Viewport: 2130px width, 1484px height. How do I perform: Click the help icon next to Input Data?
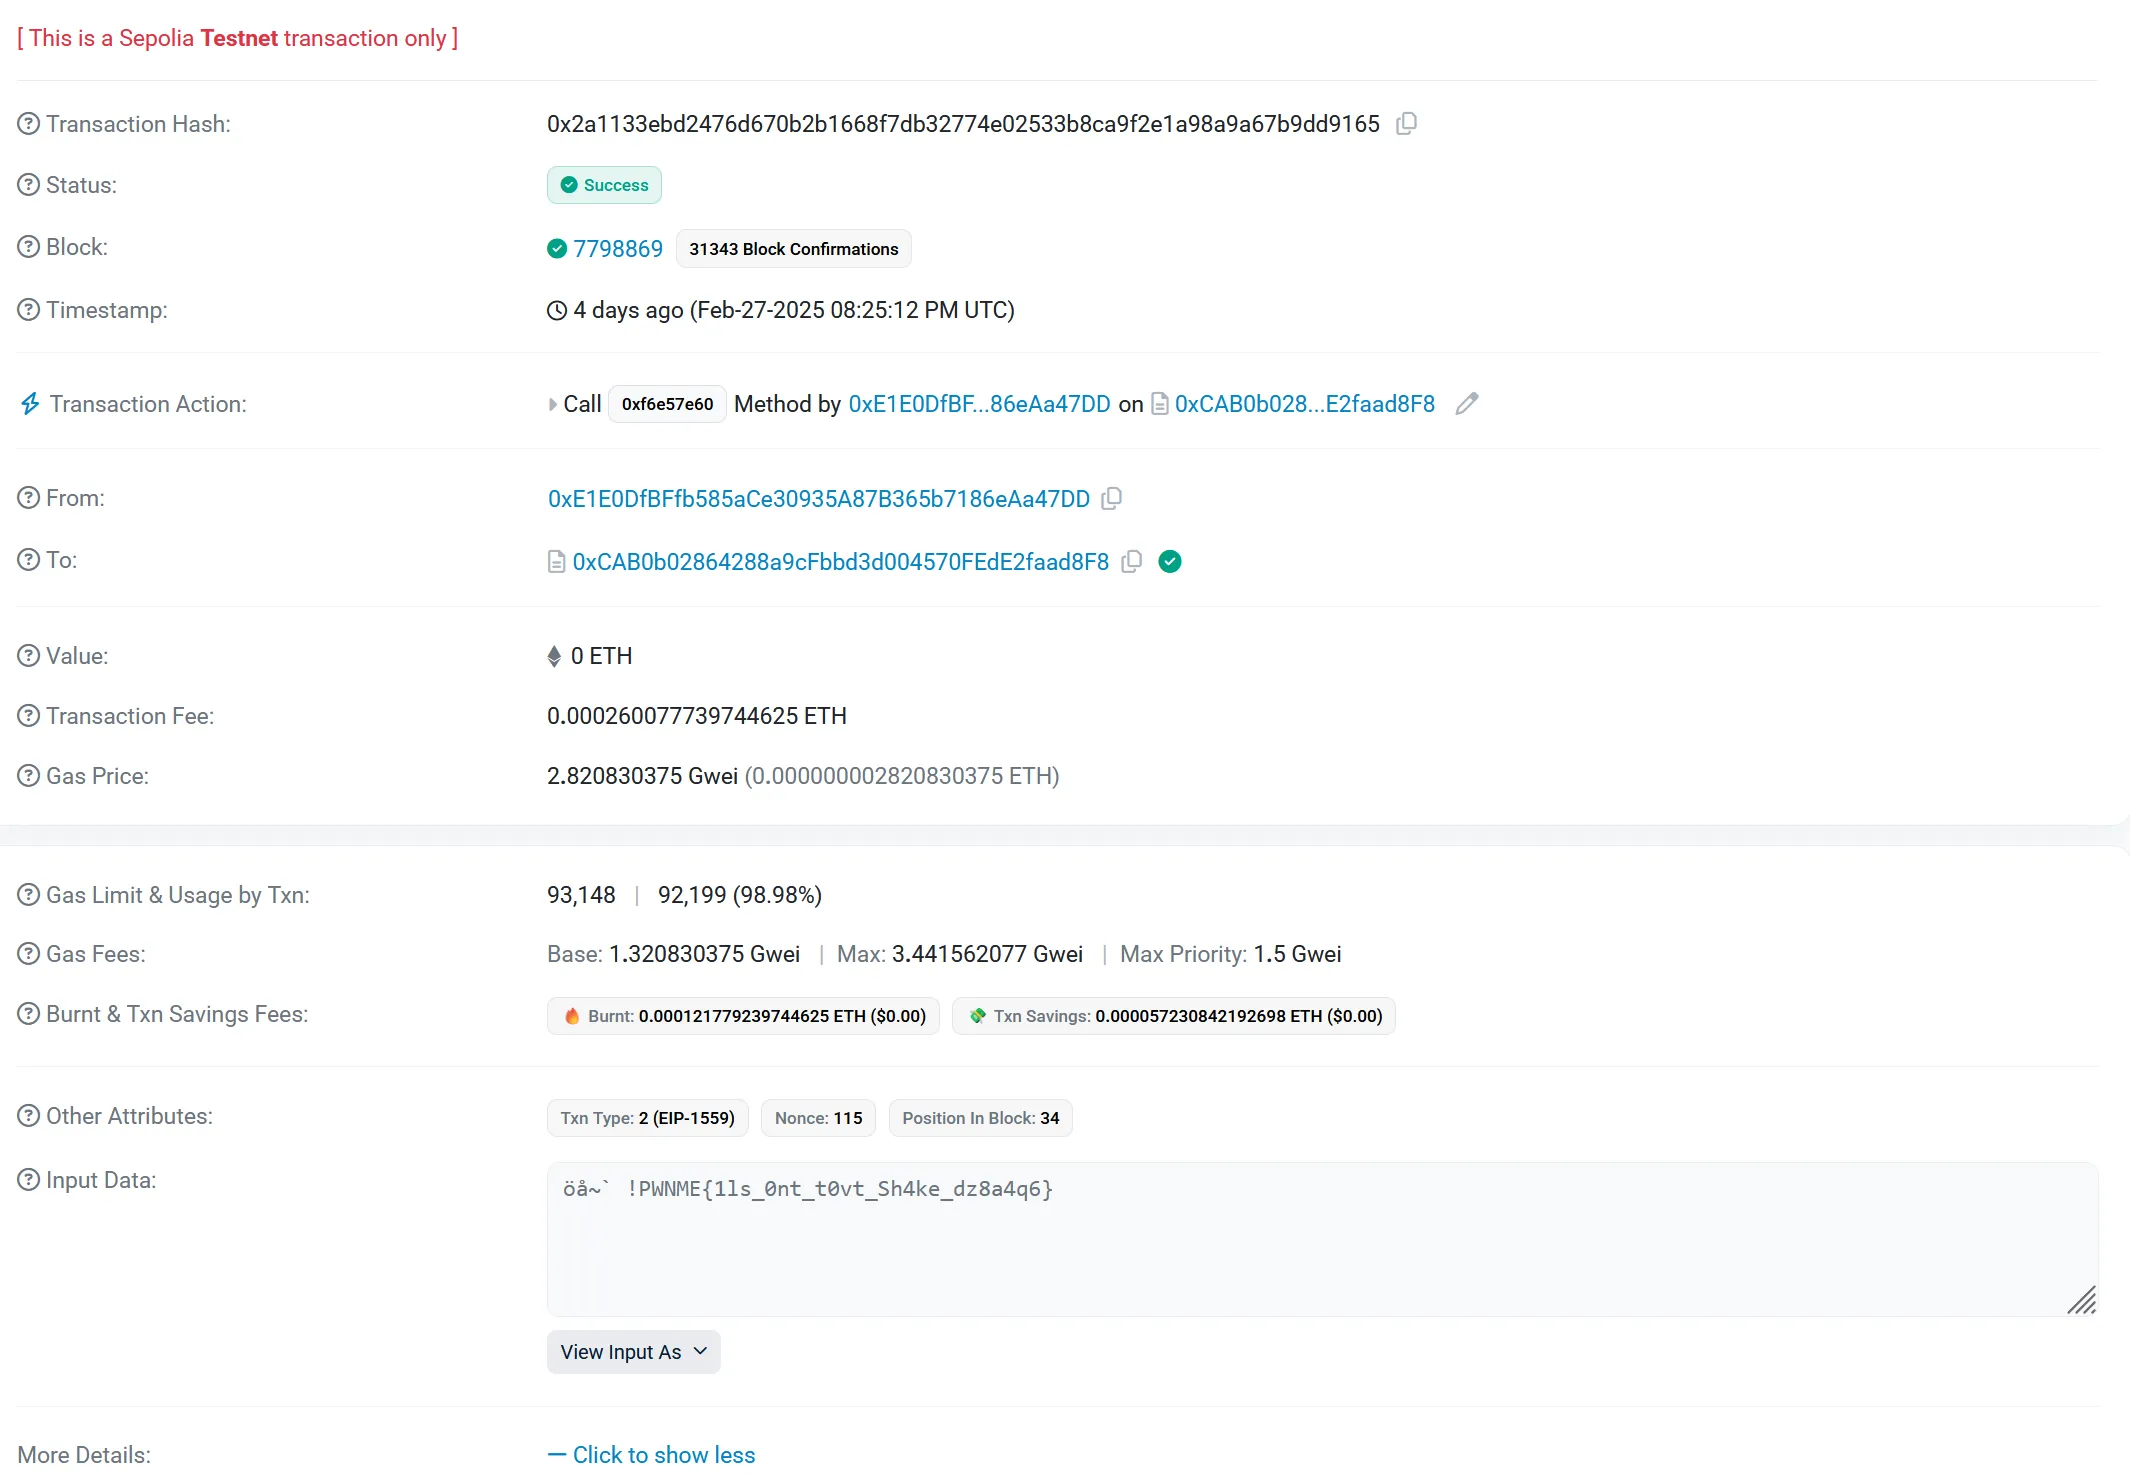29,1180
